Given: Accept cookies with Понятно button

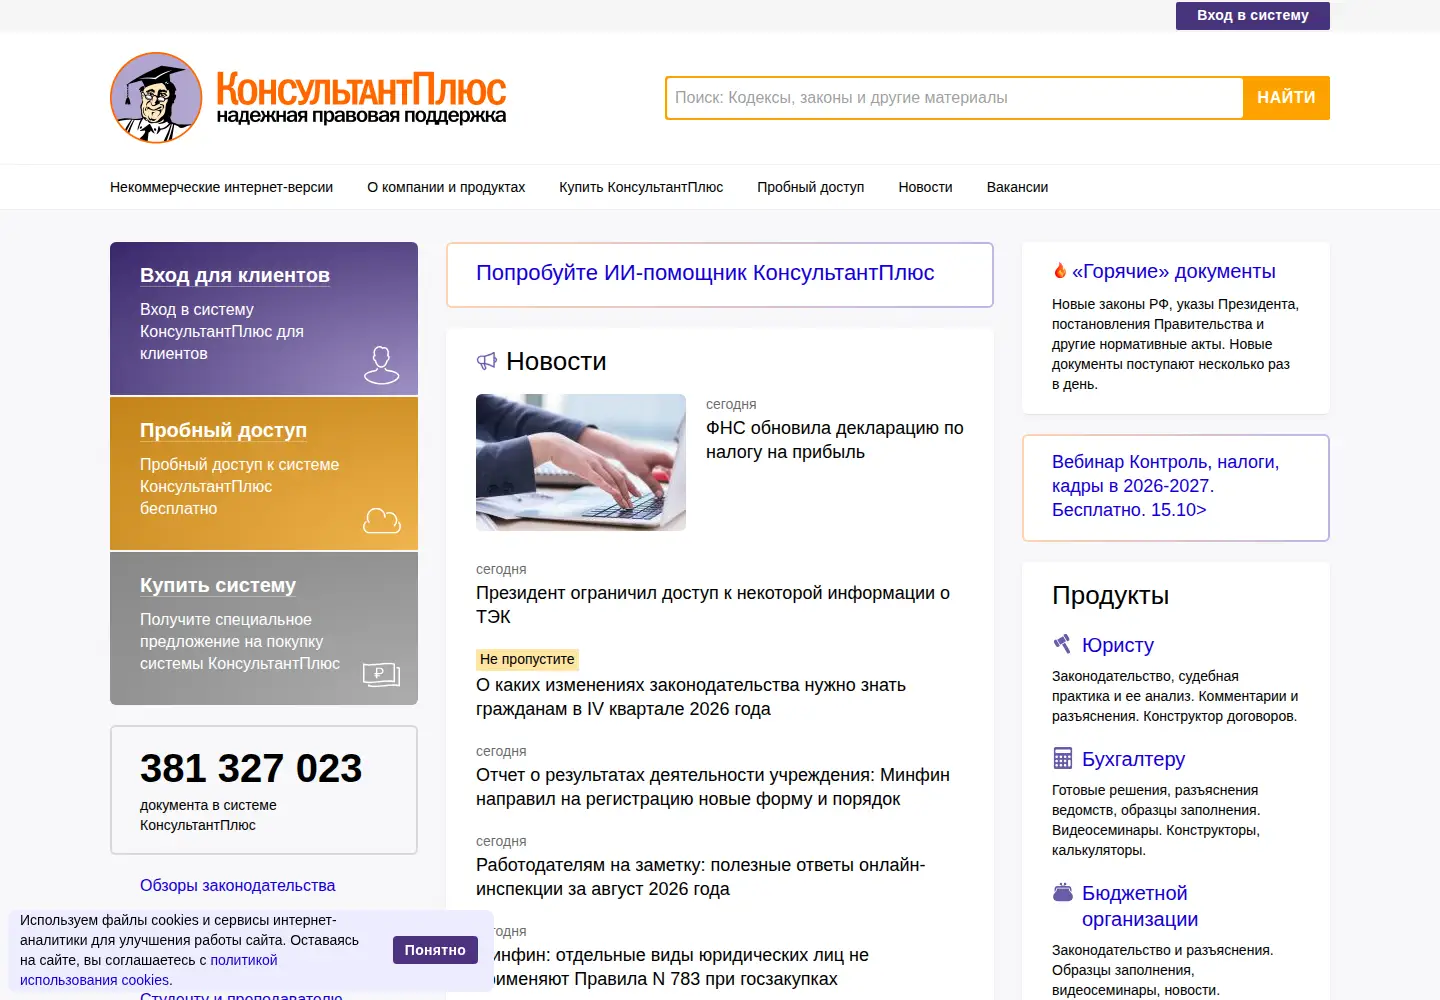Looking at the screenshot, I should [x=435, y=950].
